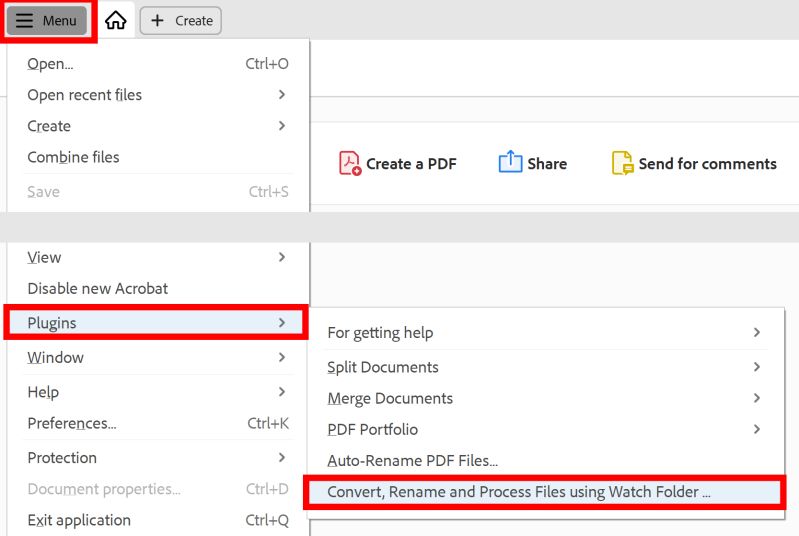Screen dimensions: 799x536
Task: Click the Home icon
Action: tap(116, 20)
